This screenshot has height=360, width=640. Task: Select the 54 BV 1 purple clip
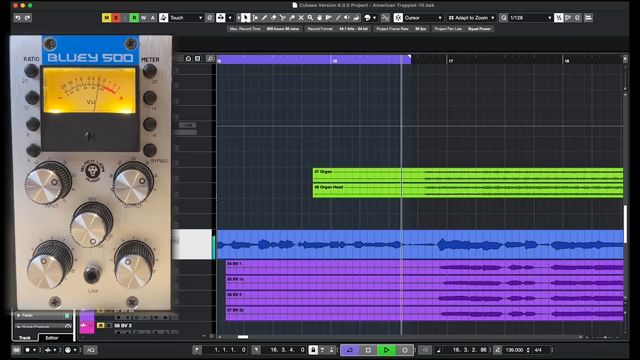coord(424,267)
